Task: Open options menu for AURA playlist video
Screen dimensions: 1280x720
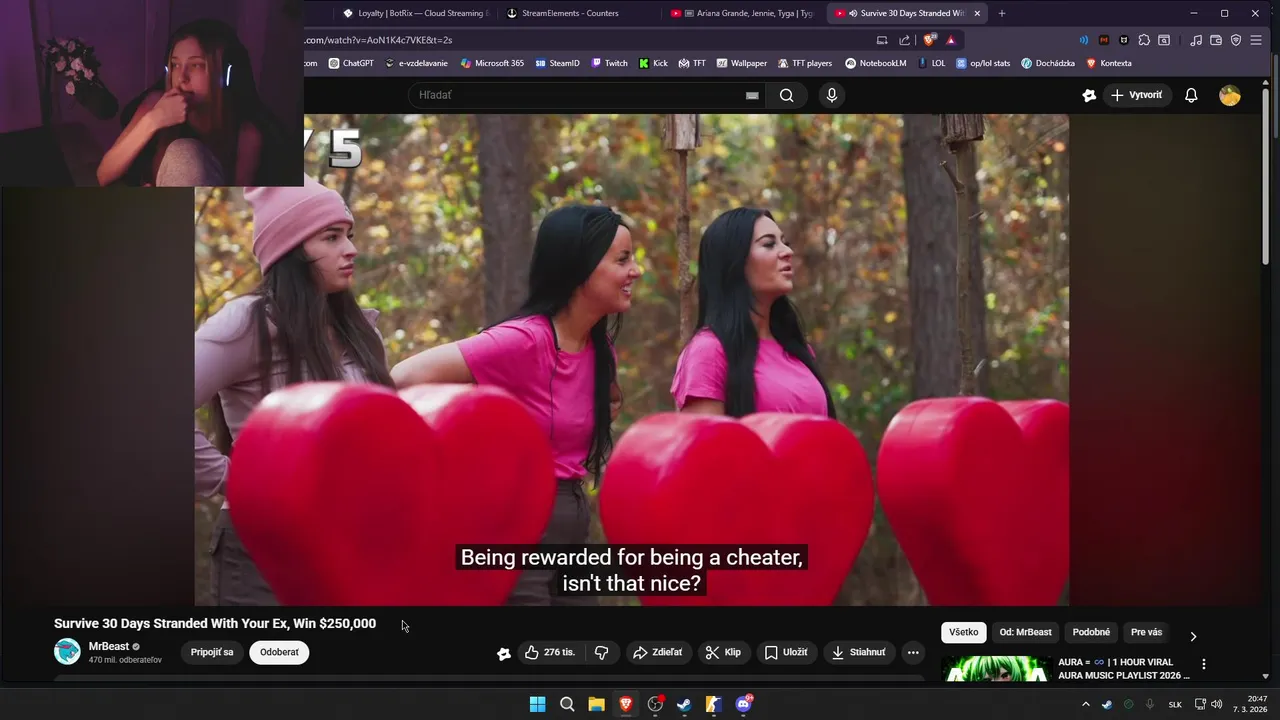Action: 1204,664
